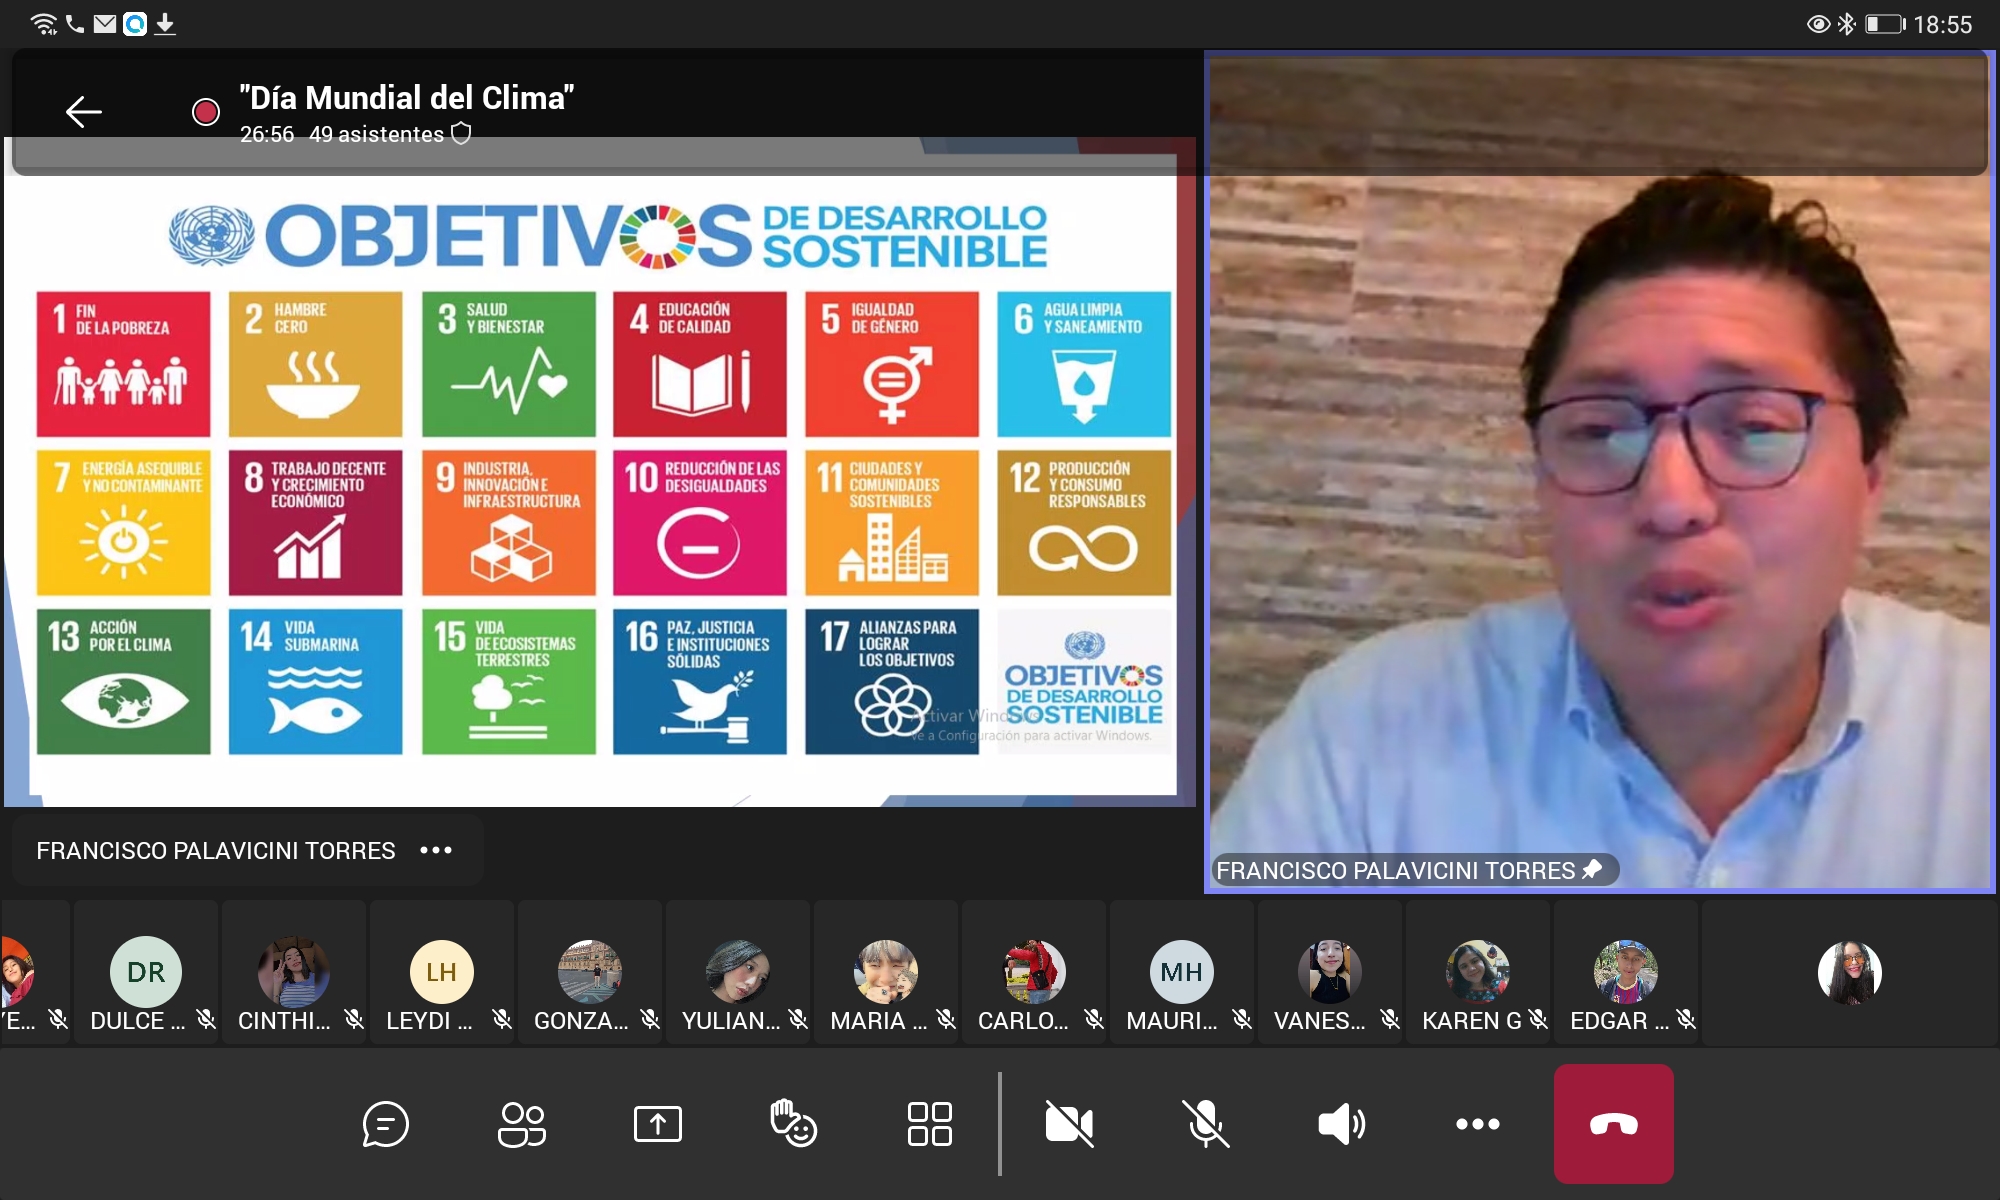Tap the FRANCISCO PALAVICINI TORRES presenter name label

coord(216,851)
